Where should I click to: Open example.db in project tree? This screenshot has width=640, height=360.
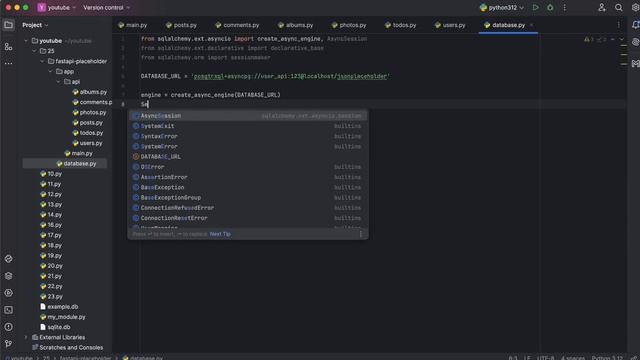tap(59, 307)
